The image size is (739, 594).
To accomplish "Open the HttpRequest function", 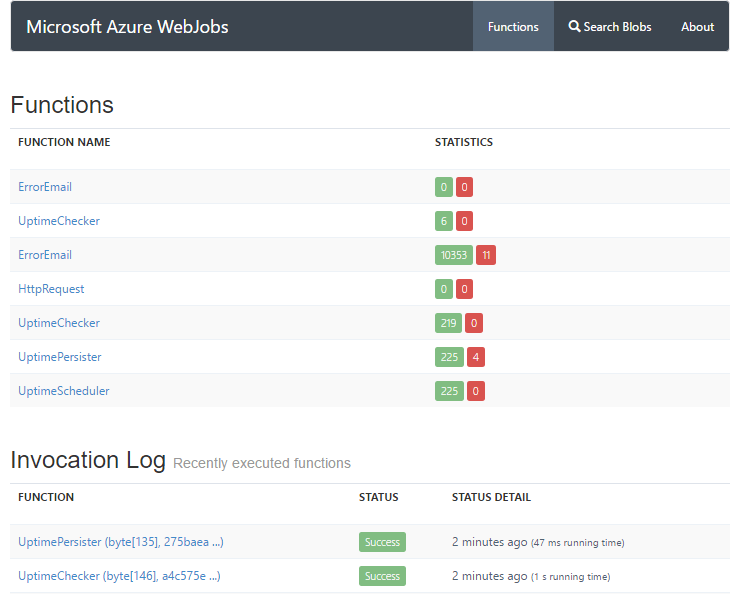I will pos(51,289).
